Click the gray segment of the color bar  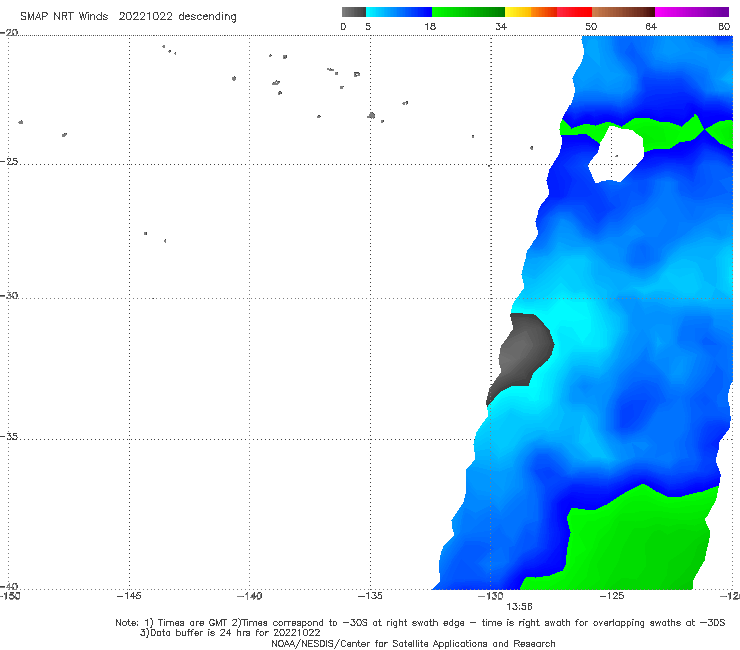(x=354, y=12)
